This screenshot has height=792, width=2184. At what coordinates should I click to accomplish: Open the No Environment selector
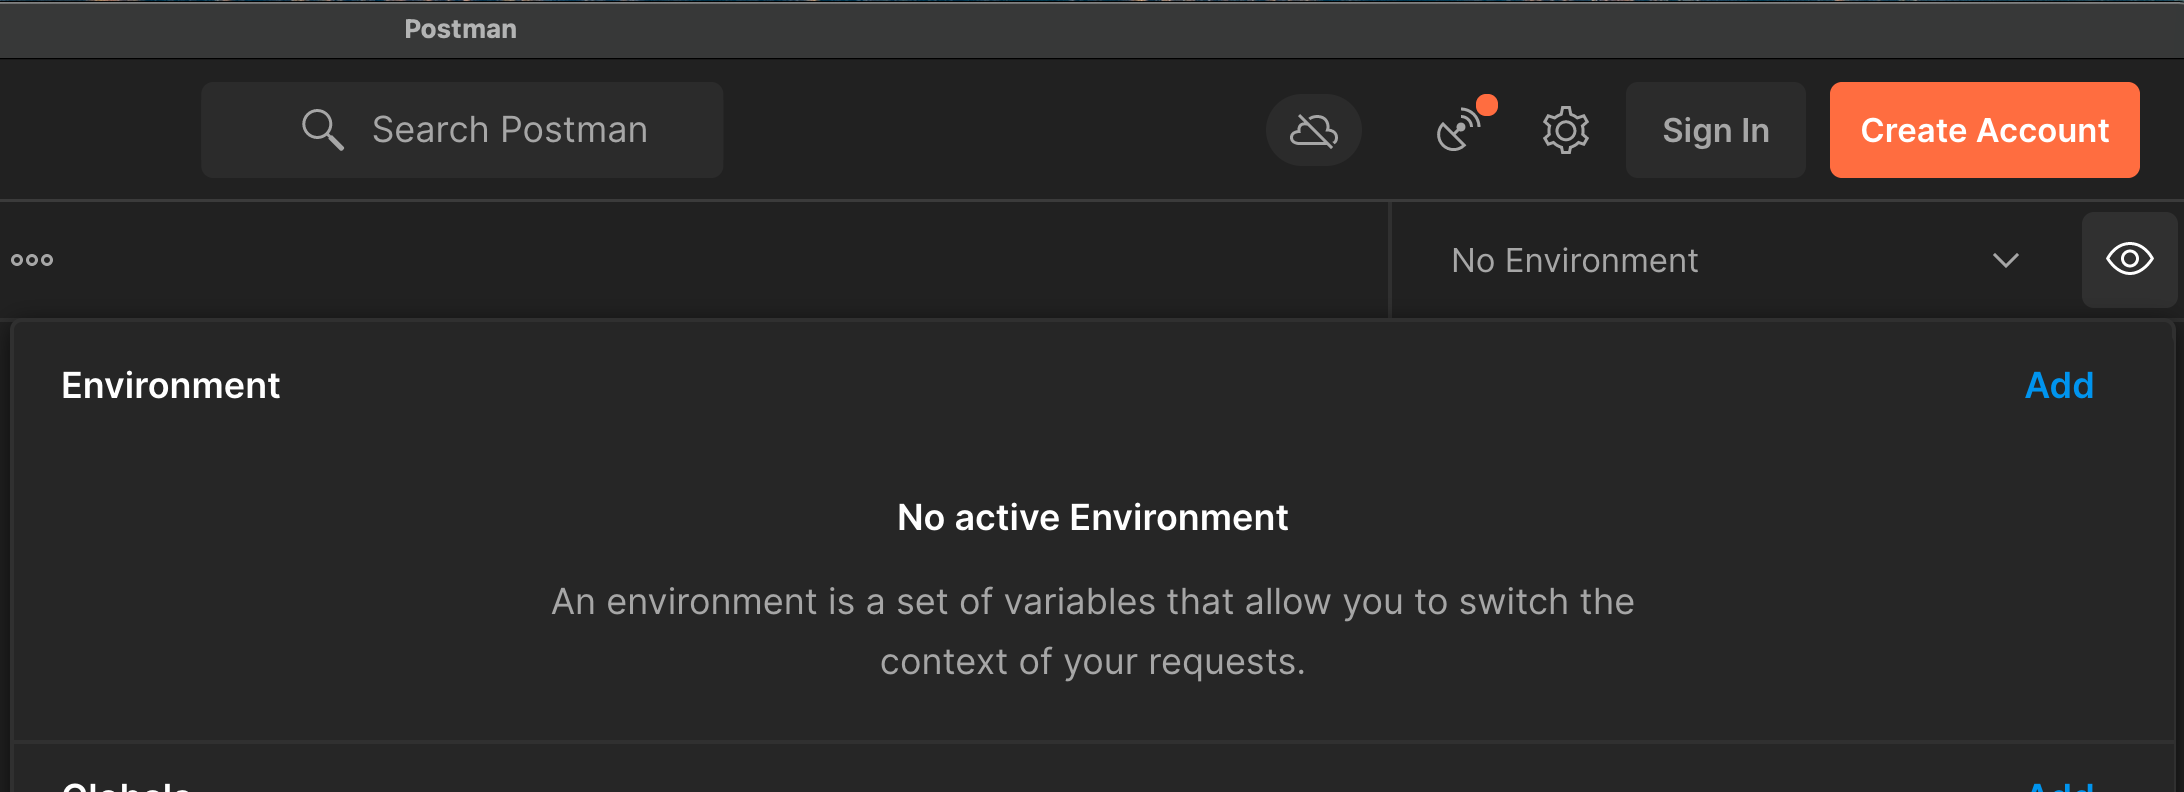(1574, 261)
